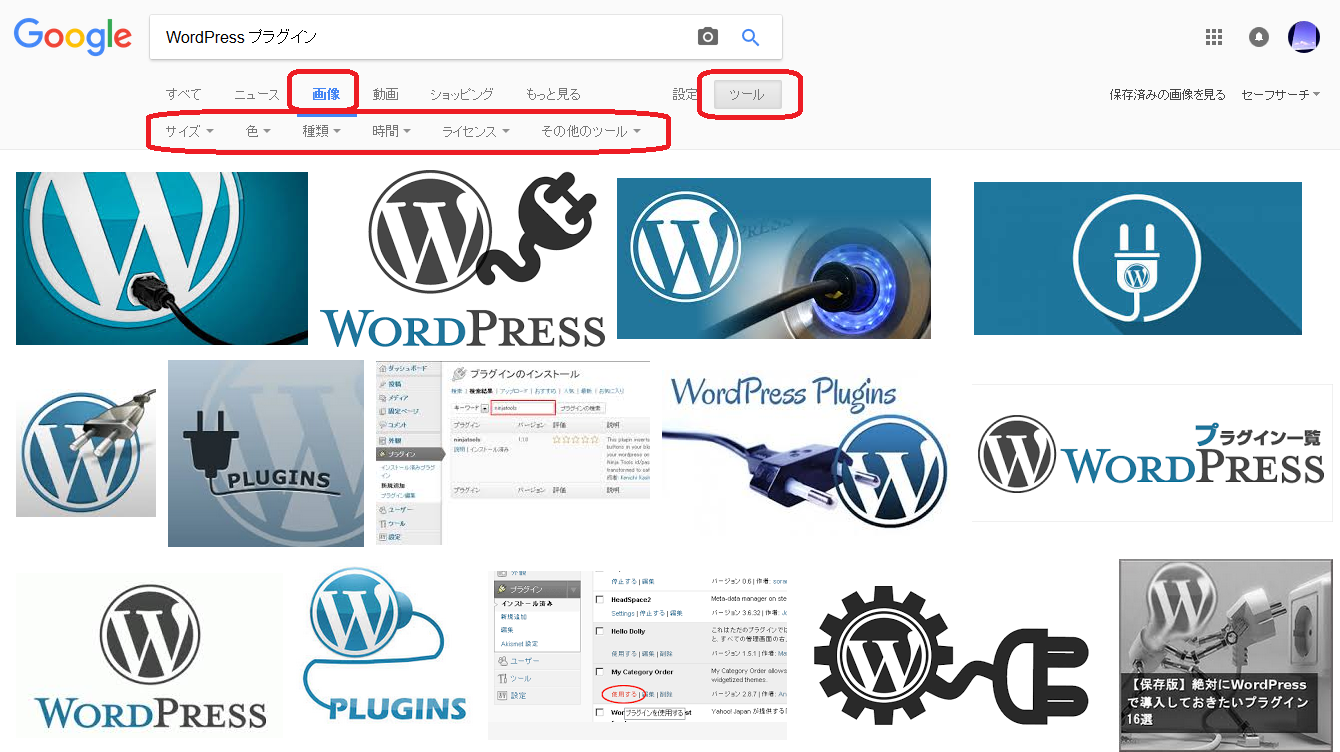Open プラグインのインストール screenshot thumbnail

513,453
